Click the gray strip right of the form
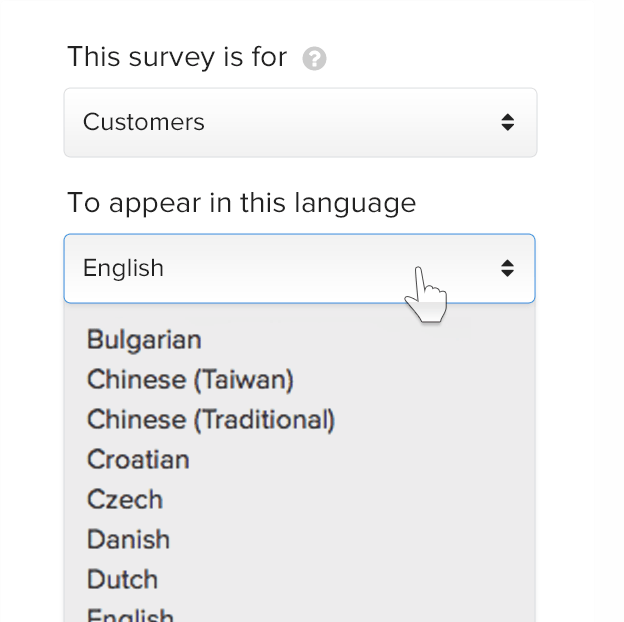This screenshot has height=622, width=624. [x=609, y=300]
